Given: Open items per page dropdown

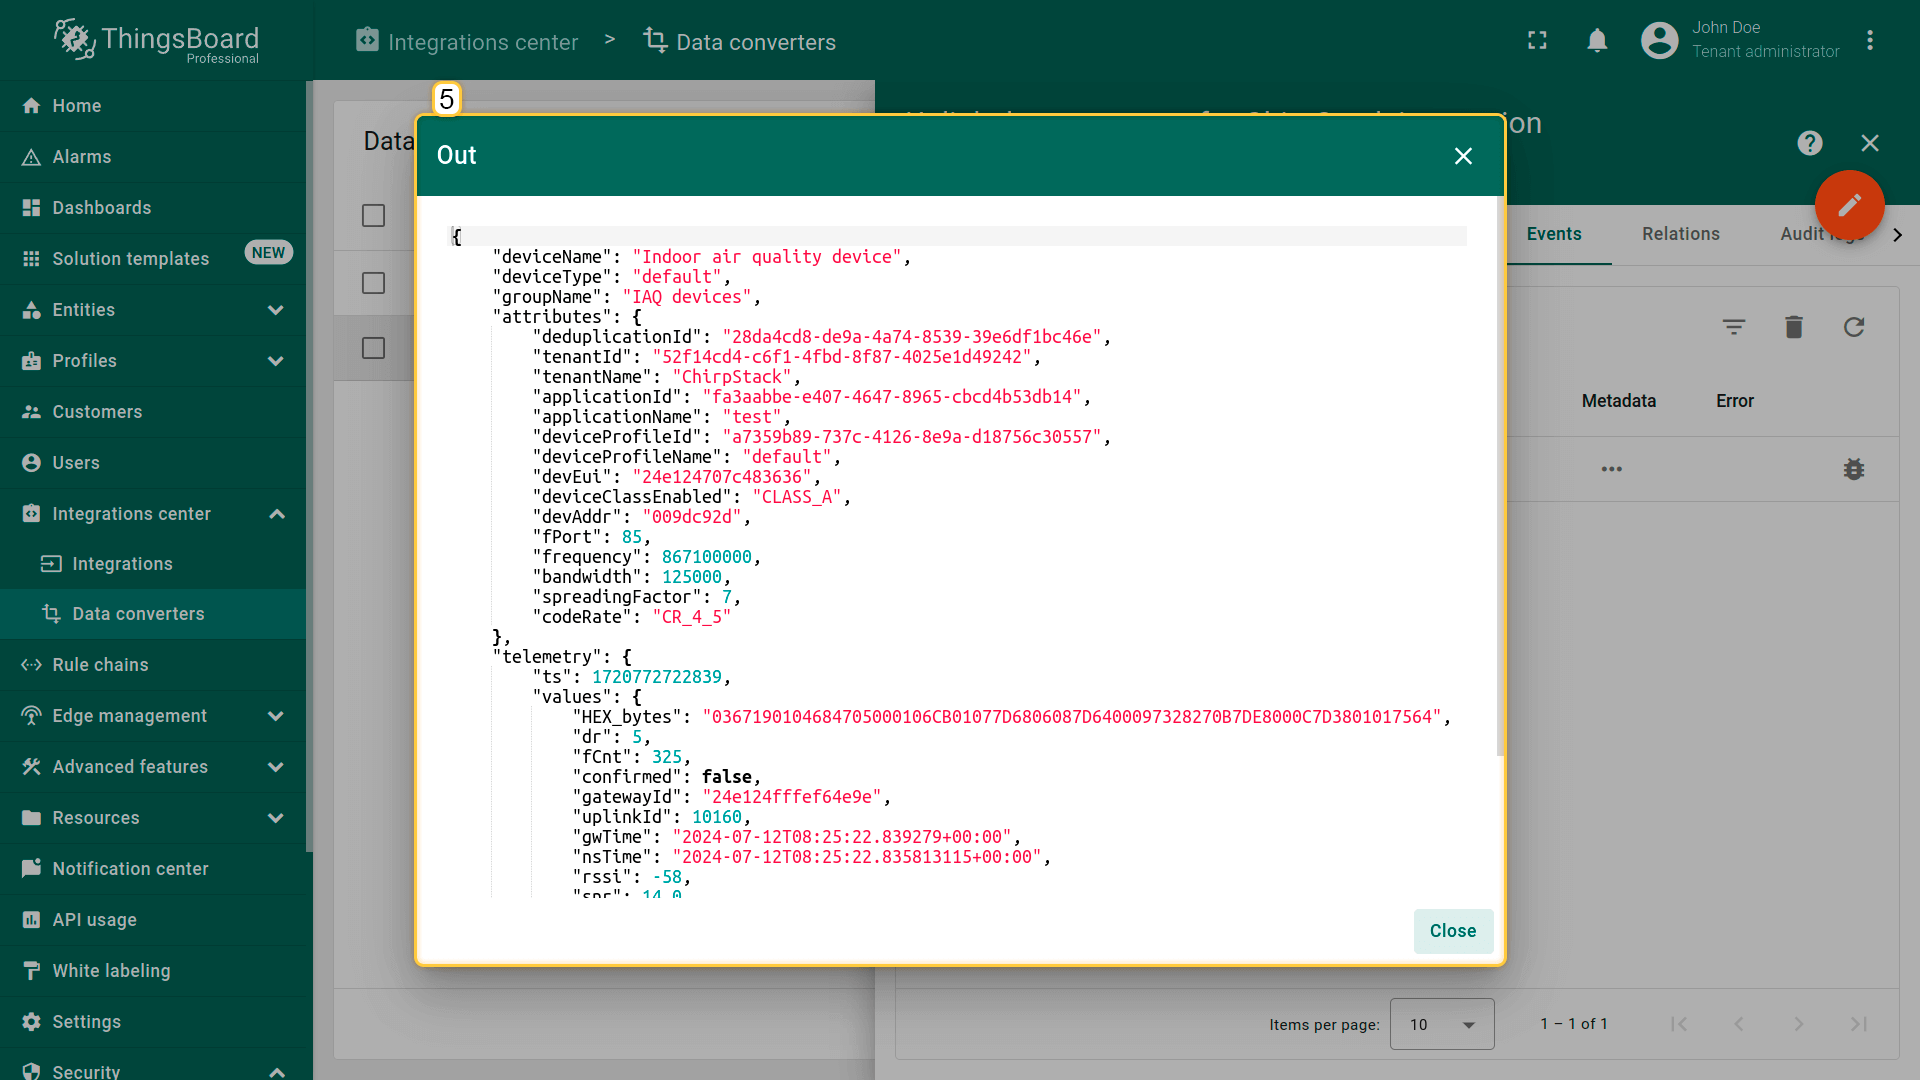Looking at the screenshot, I should tap(1441, 1024).
